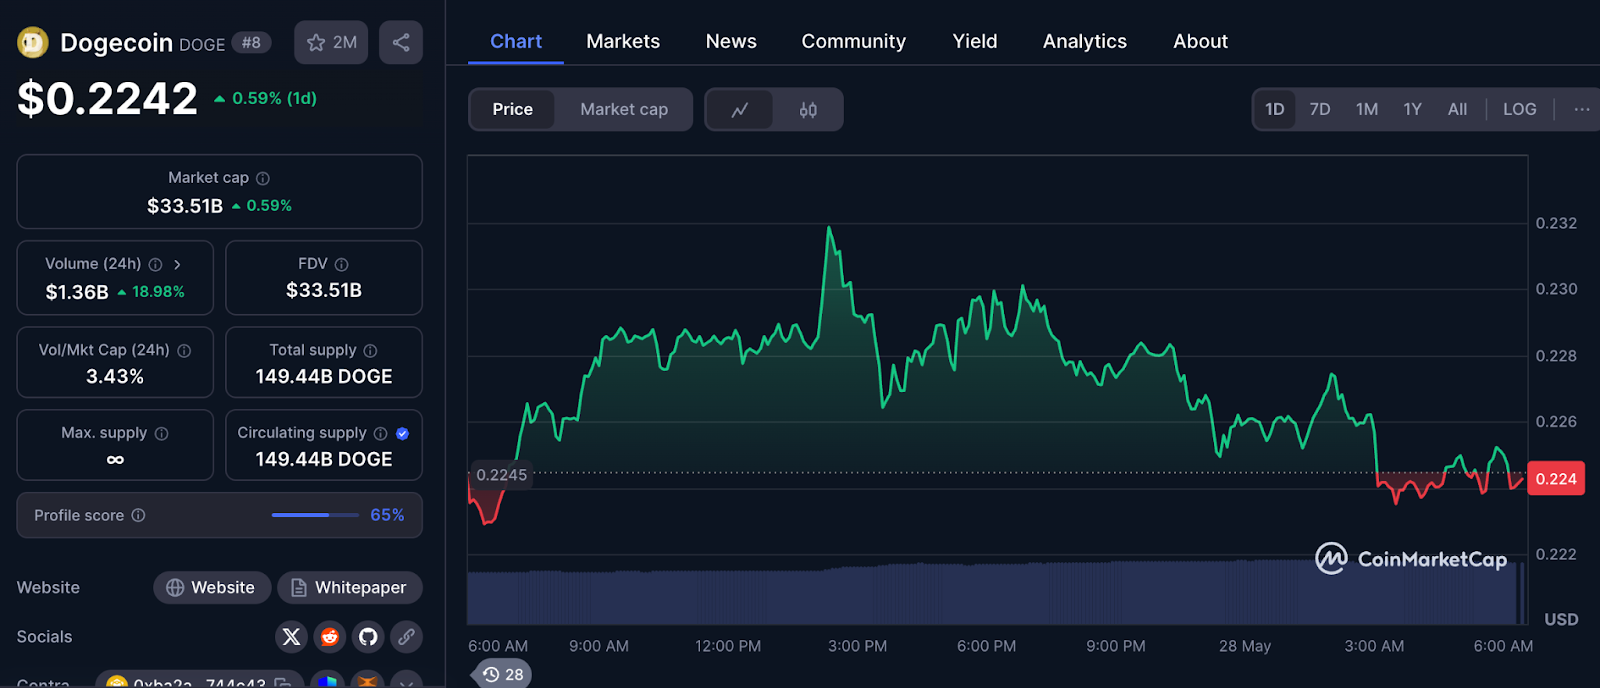Click the $33.51B Market cap value

[x=185, y=206]
